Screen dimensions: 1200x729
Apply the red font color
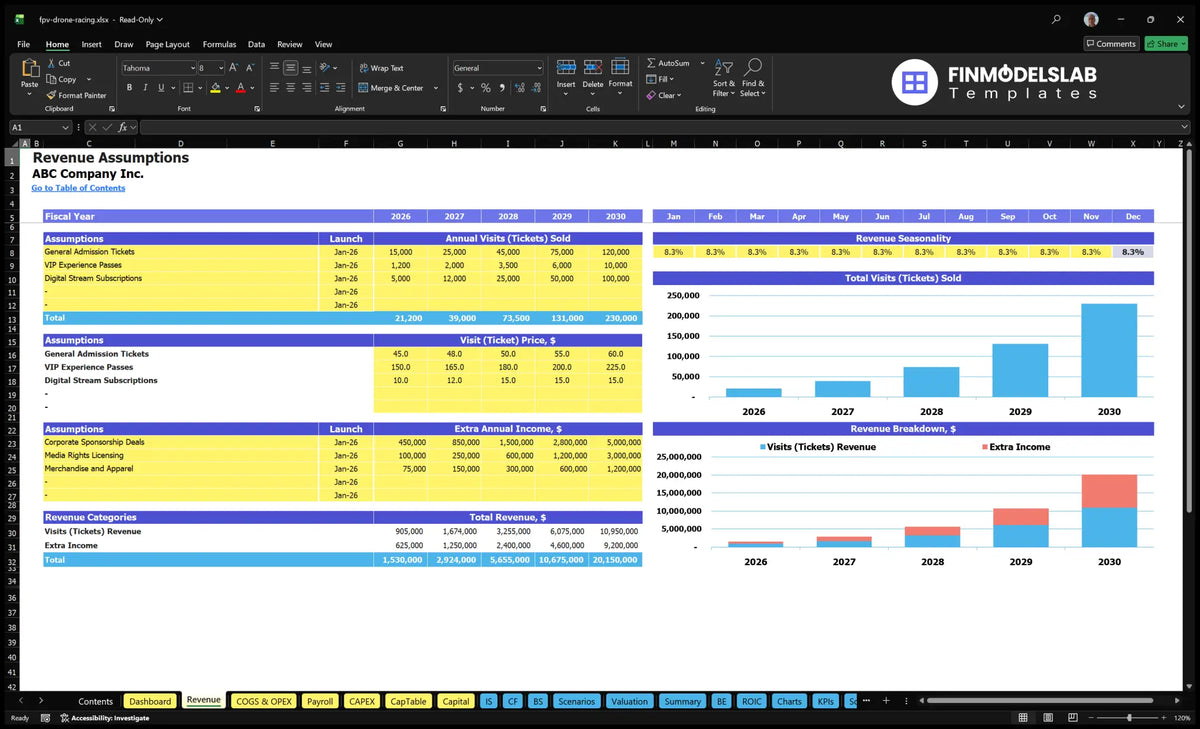click(x=241, y=88)
